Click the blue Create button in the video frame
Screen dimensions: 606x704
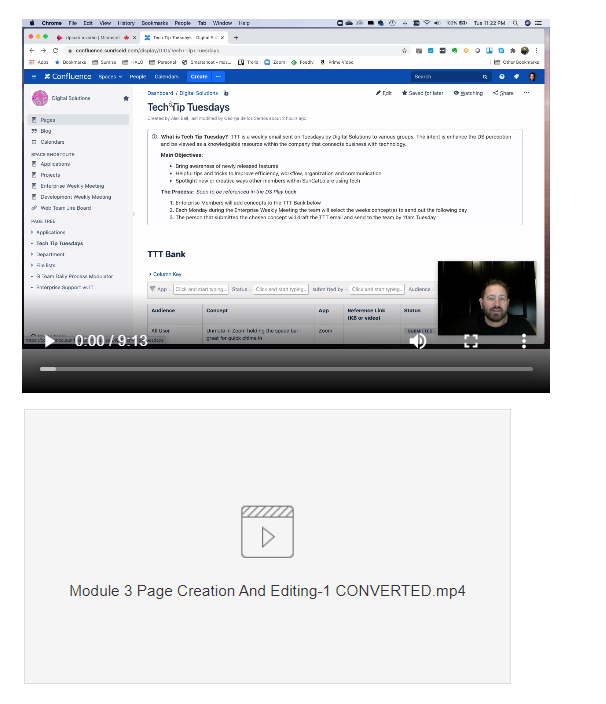click(x=199, y=77)
